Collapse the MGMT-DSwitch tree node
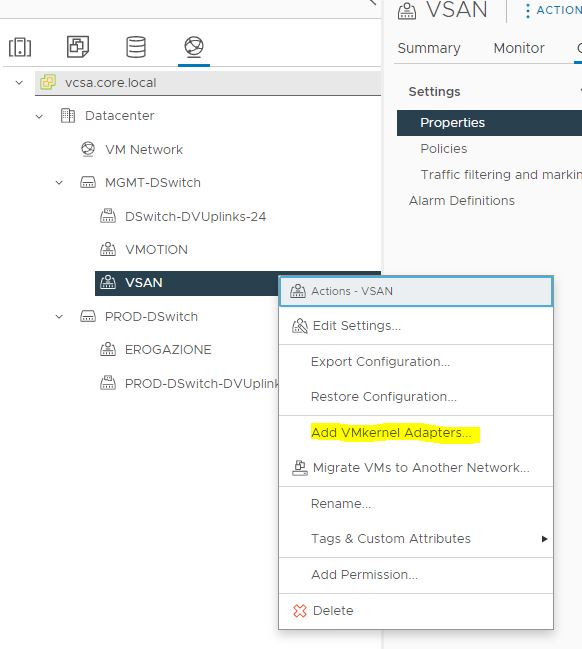This screenshot has width=582, height=649. pyautogui.click(x=59, y=183)
